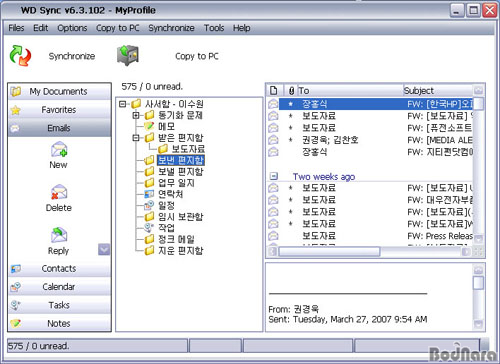Open the Tools menu
The width and height of the screenshot is (500, 364).
click(x=214, y=28)
